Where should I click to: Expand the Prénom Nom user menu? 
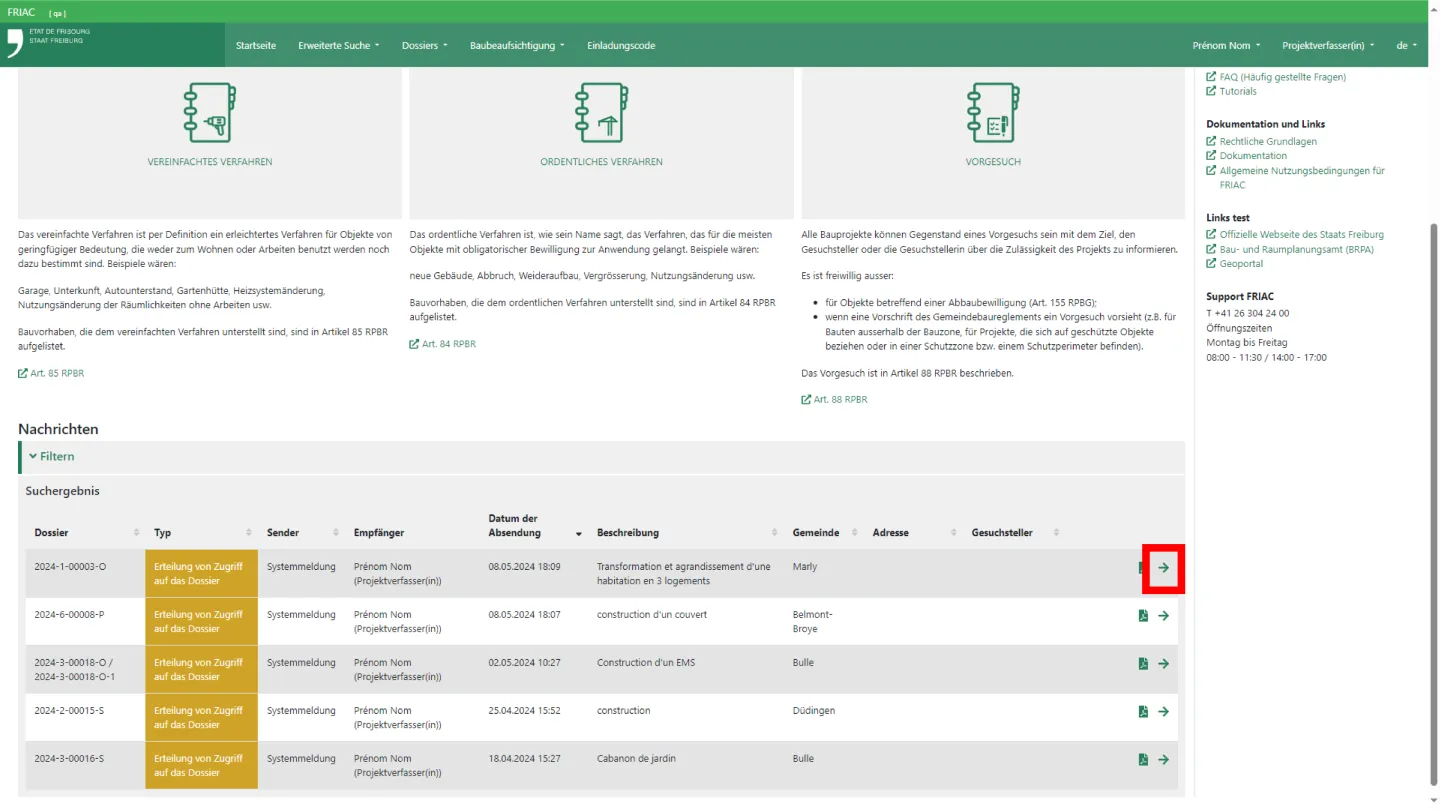pos(1226,46)
